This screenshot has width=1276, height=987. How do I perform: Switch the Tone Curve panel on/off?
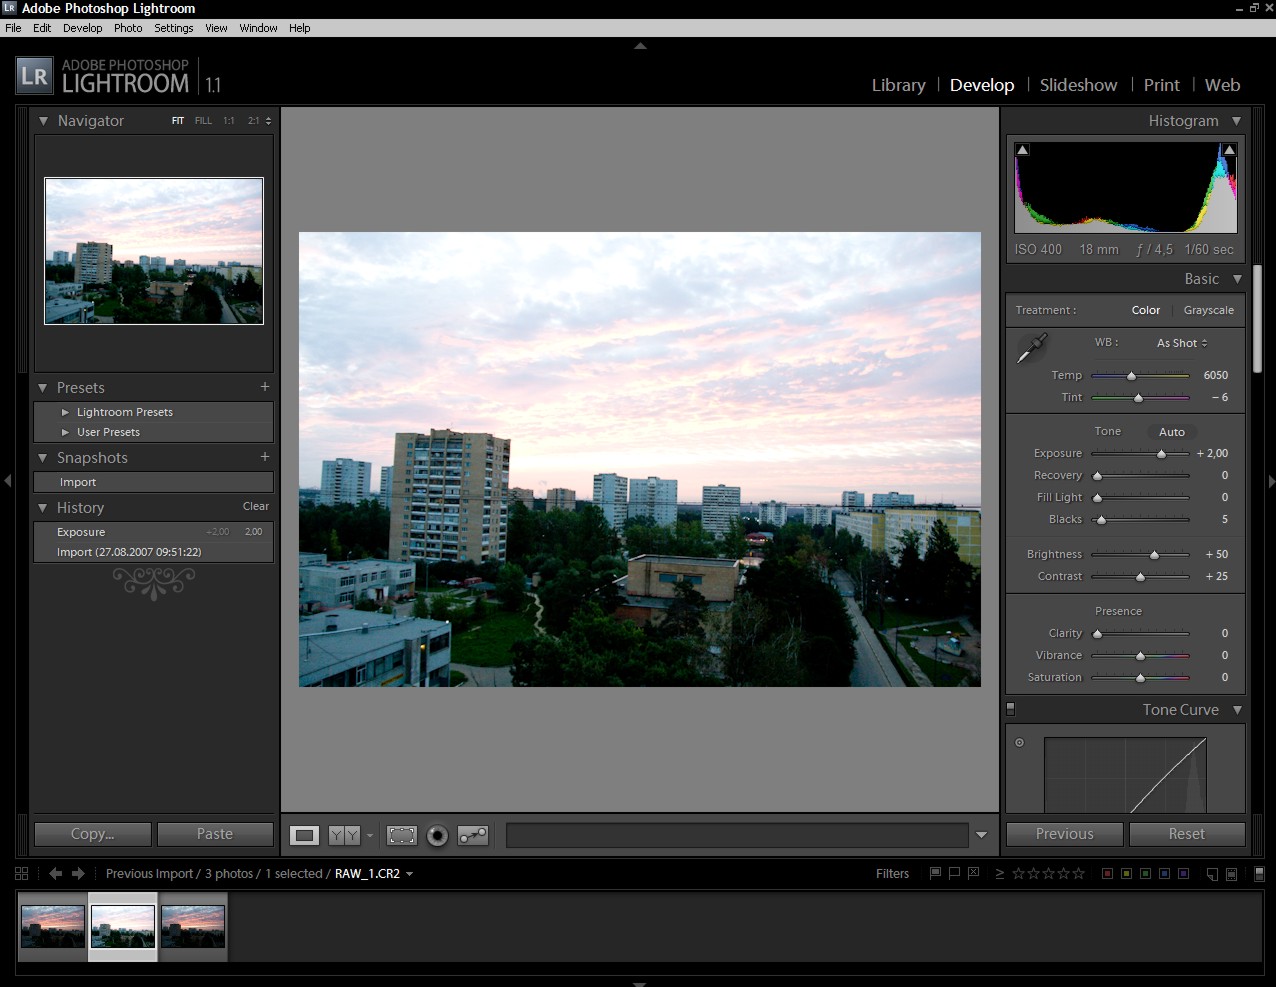pos(1010,709)
